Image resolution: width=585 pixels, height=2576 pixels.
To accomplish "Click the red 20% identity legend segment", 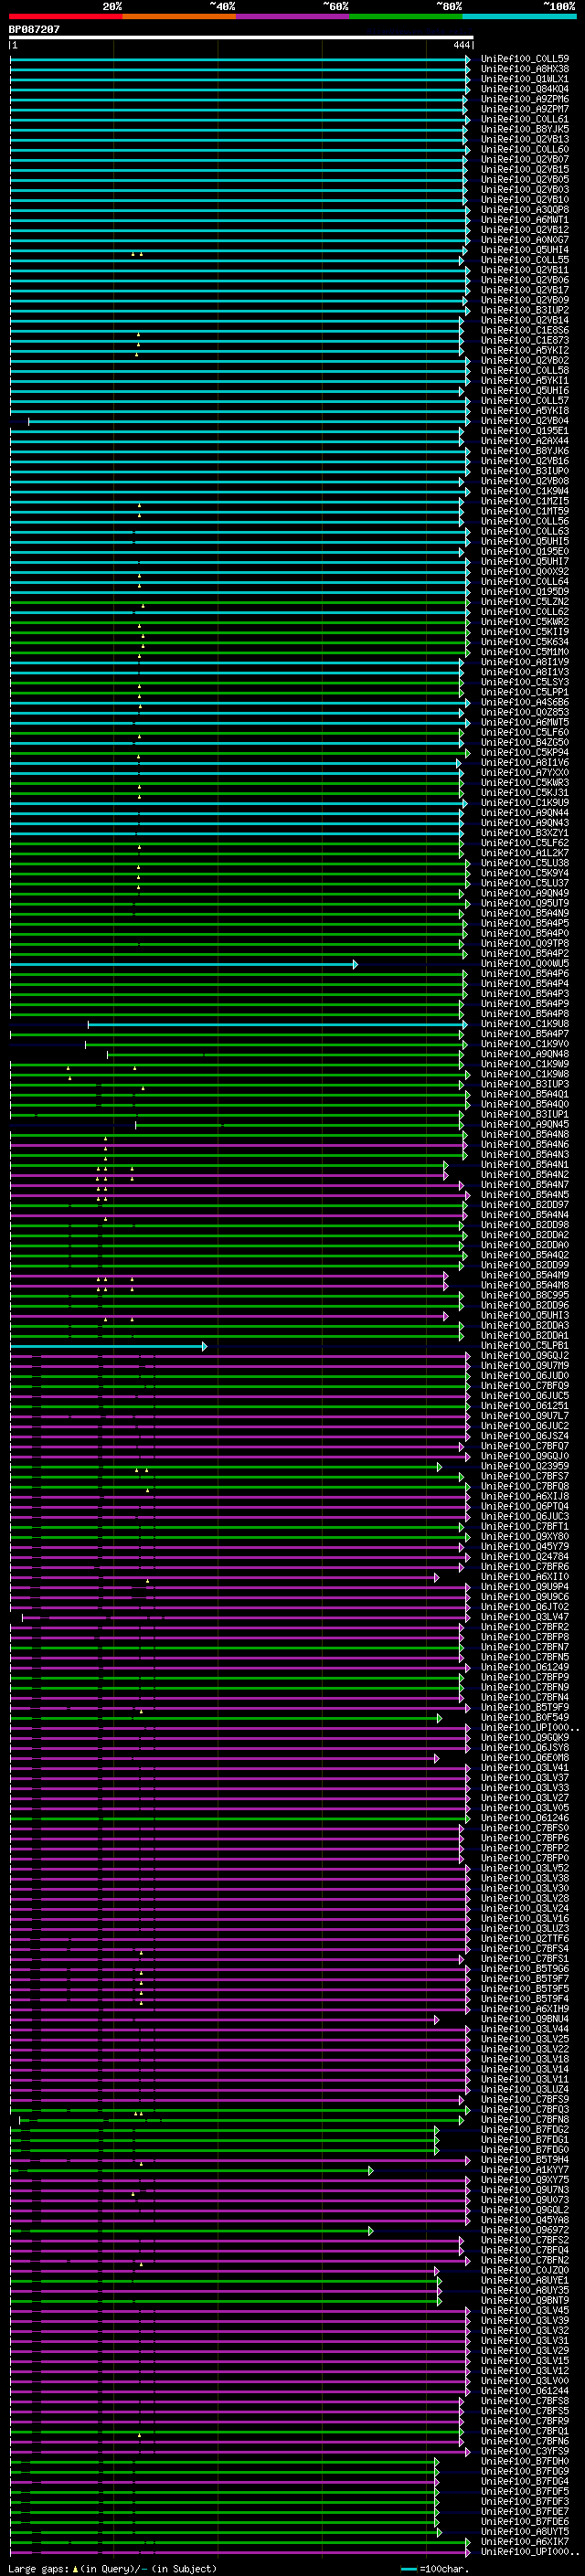I will 65,16.
